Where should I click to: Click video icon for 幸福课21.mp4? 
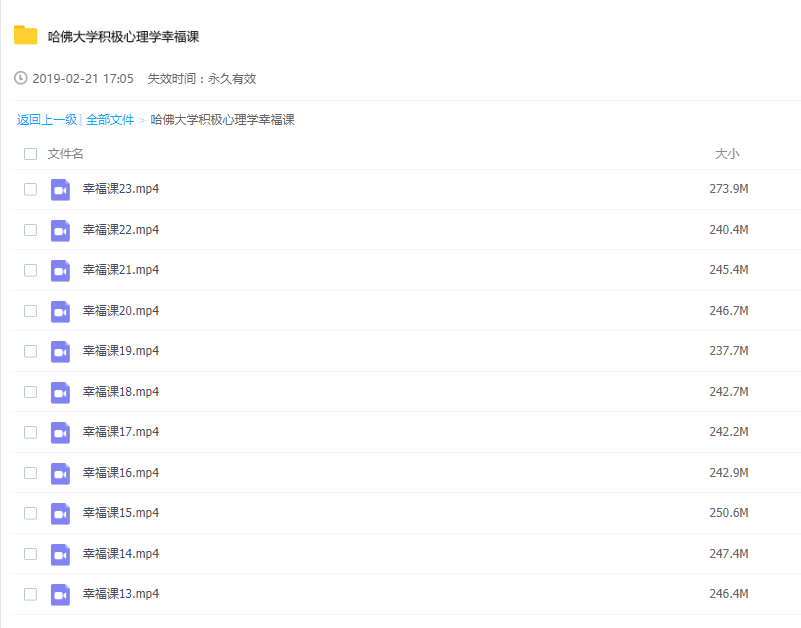click(x=60, y=271)
